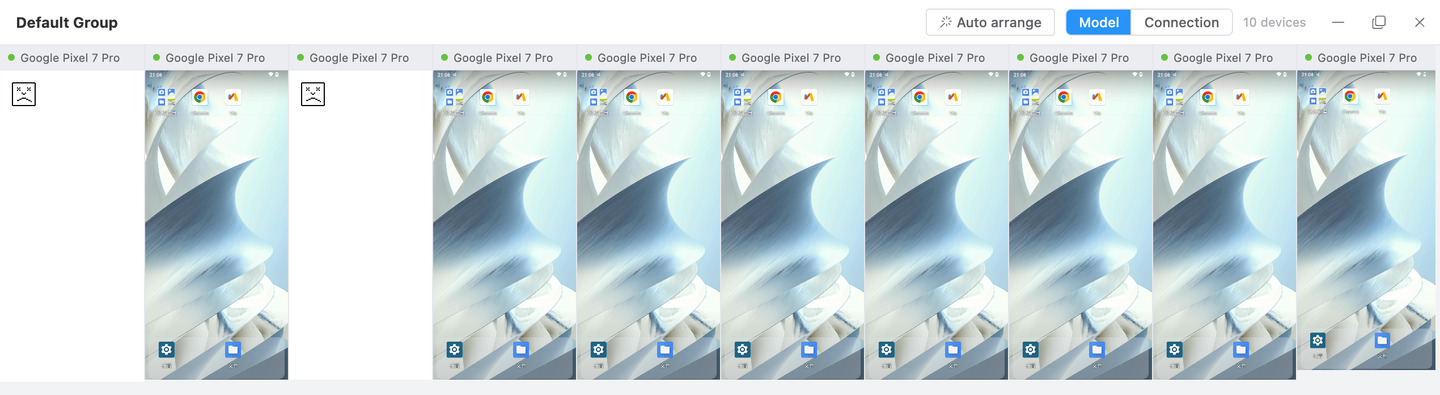Maximize the Default Group window
Image resolution: width=1440 pixels, height=395 pixels.
coord(1379,22)
